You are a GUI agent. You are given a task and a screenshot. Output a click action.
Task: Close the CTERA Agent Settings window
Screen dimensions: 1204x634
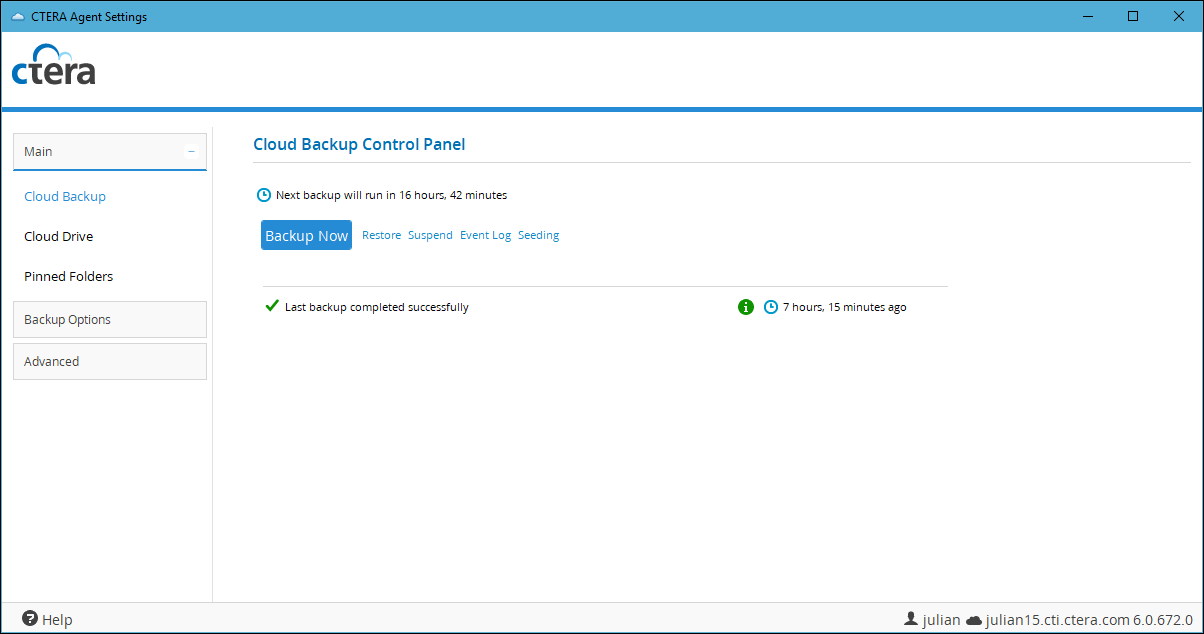click(1179, 16)
